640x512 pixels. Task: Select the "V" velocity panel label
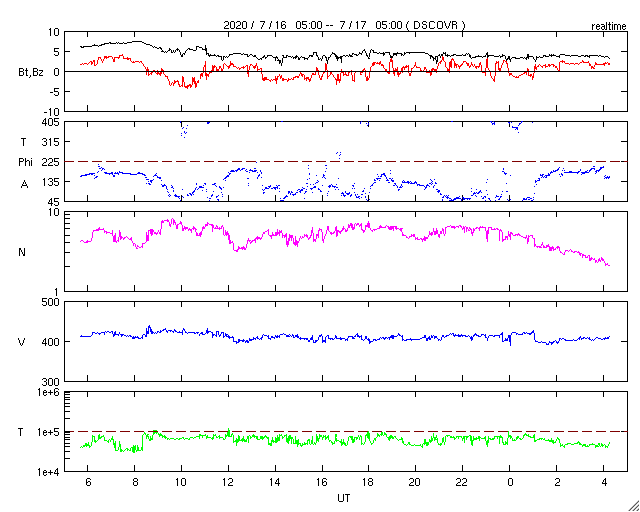click(22, 342)
